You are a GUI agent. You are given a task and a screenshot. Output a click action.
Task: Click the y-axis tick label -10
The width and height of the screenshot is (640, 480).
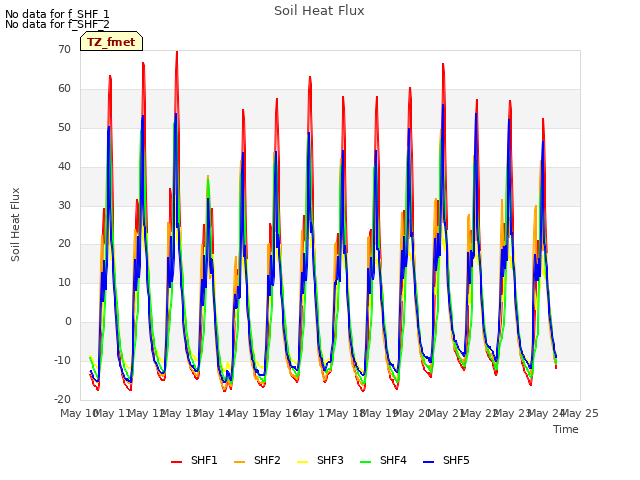62,360
